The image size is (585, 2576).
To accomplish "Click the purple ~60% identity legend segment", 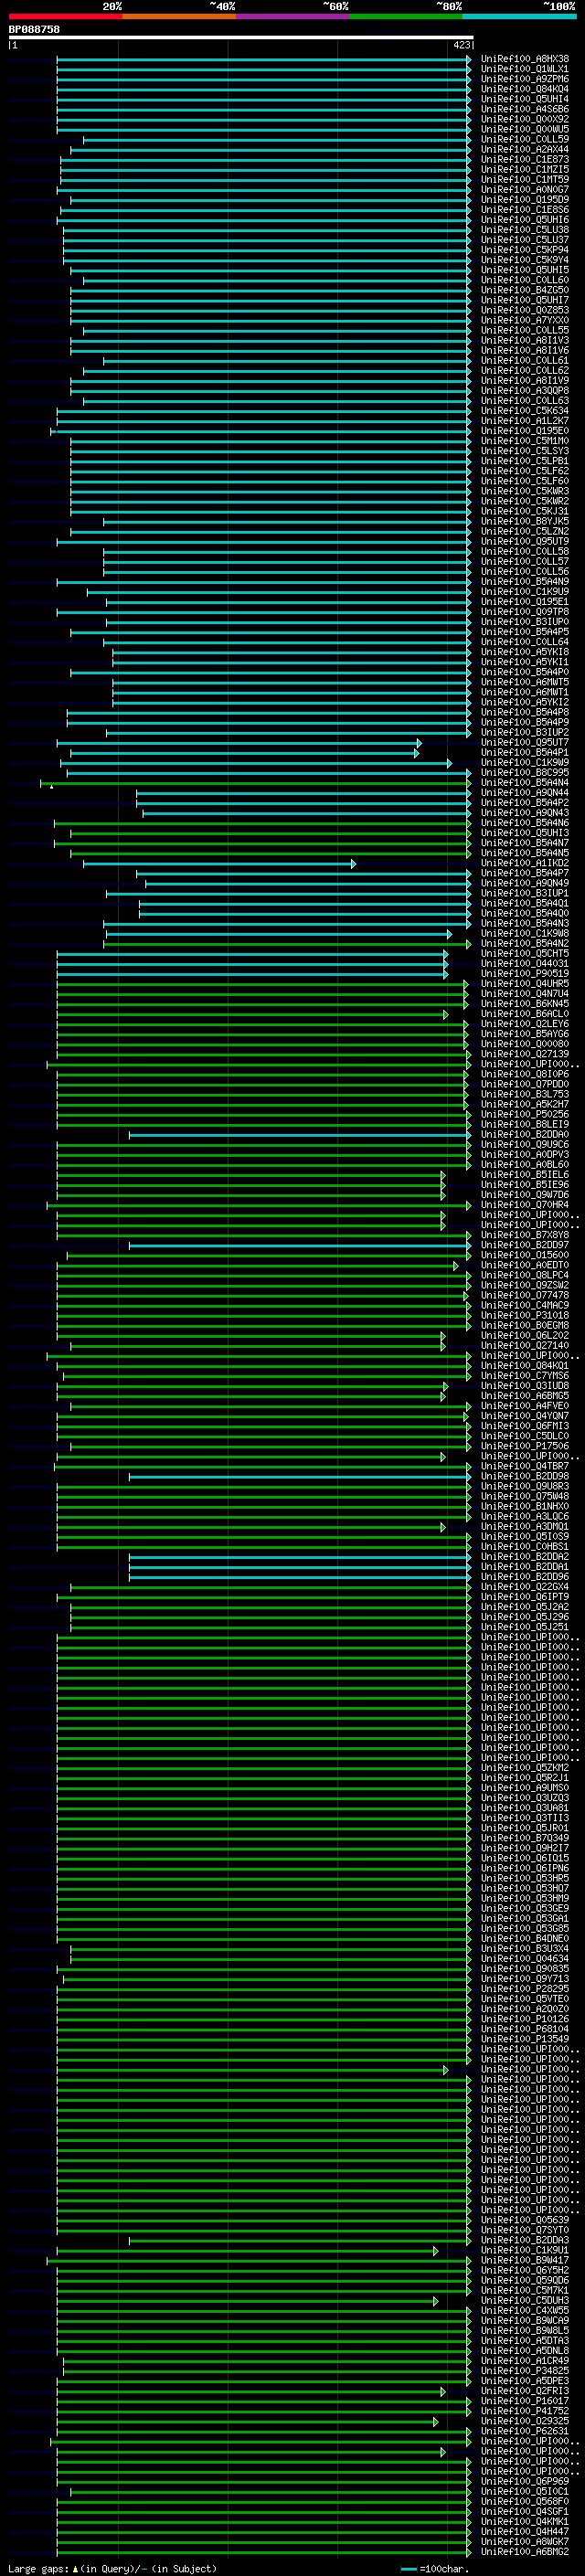I will tap(293, 16).
